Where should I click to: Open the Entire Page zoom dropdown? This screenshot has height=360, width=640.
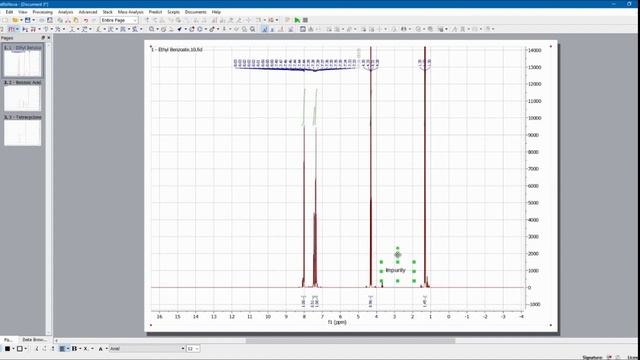(119, 20)
